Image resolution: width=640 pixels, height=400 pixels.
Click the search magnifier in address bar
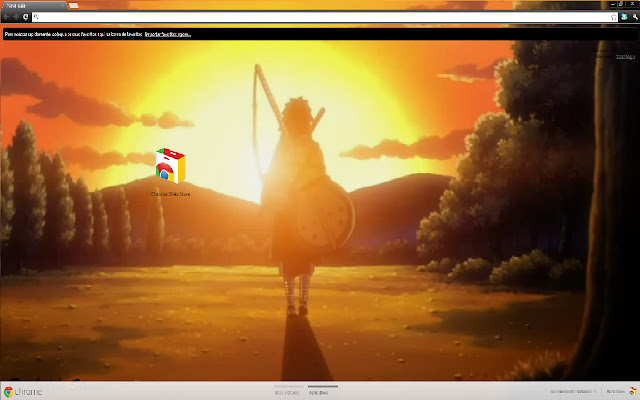click(x=36, y=17)
